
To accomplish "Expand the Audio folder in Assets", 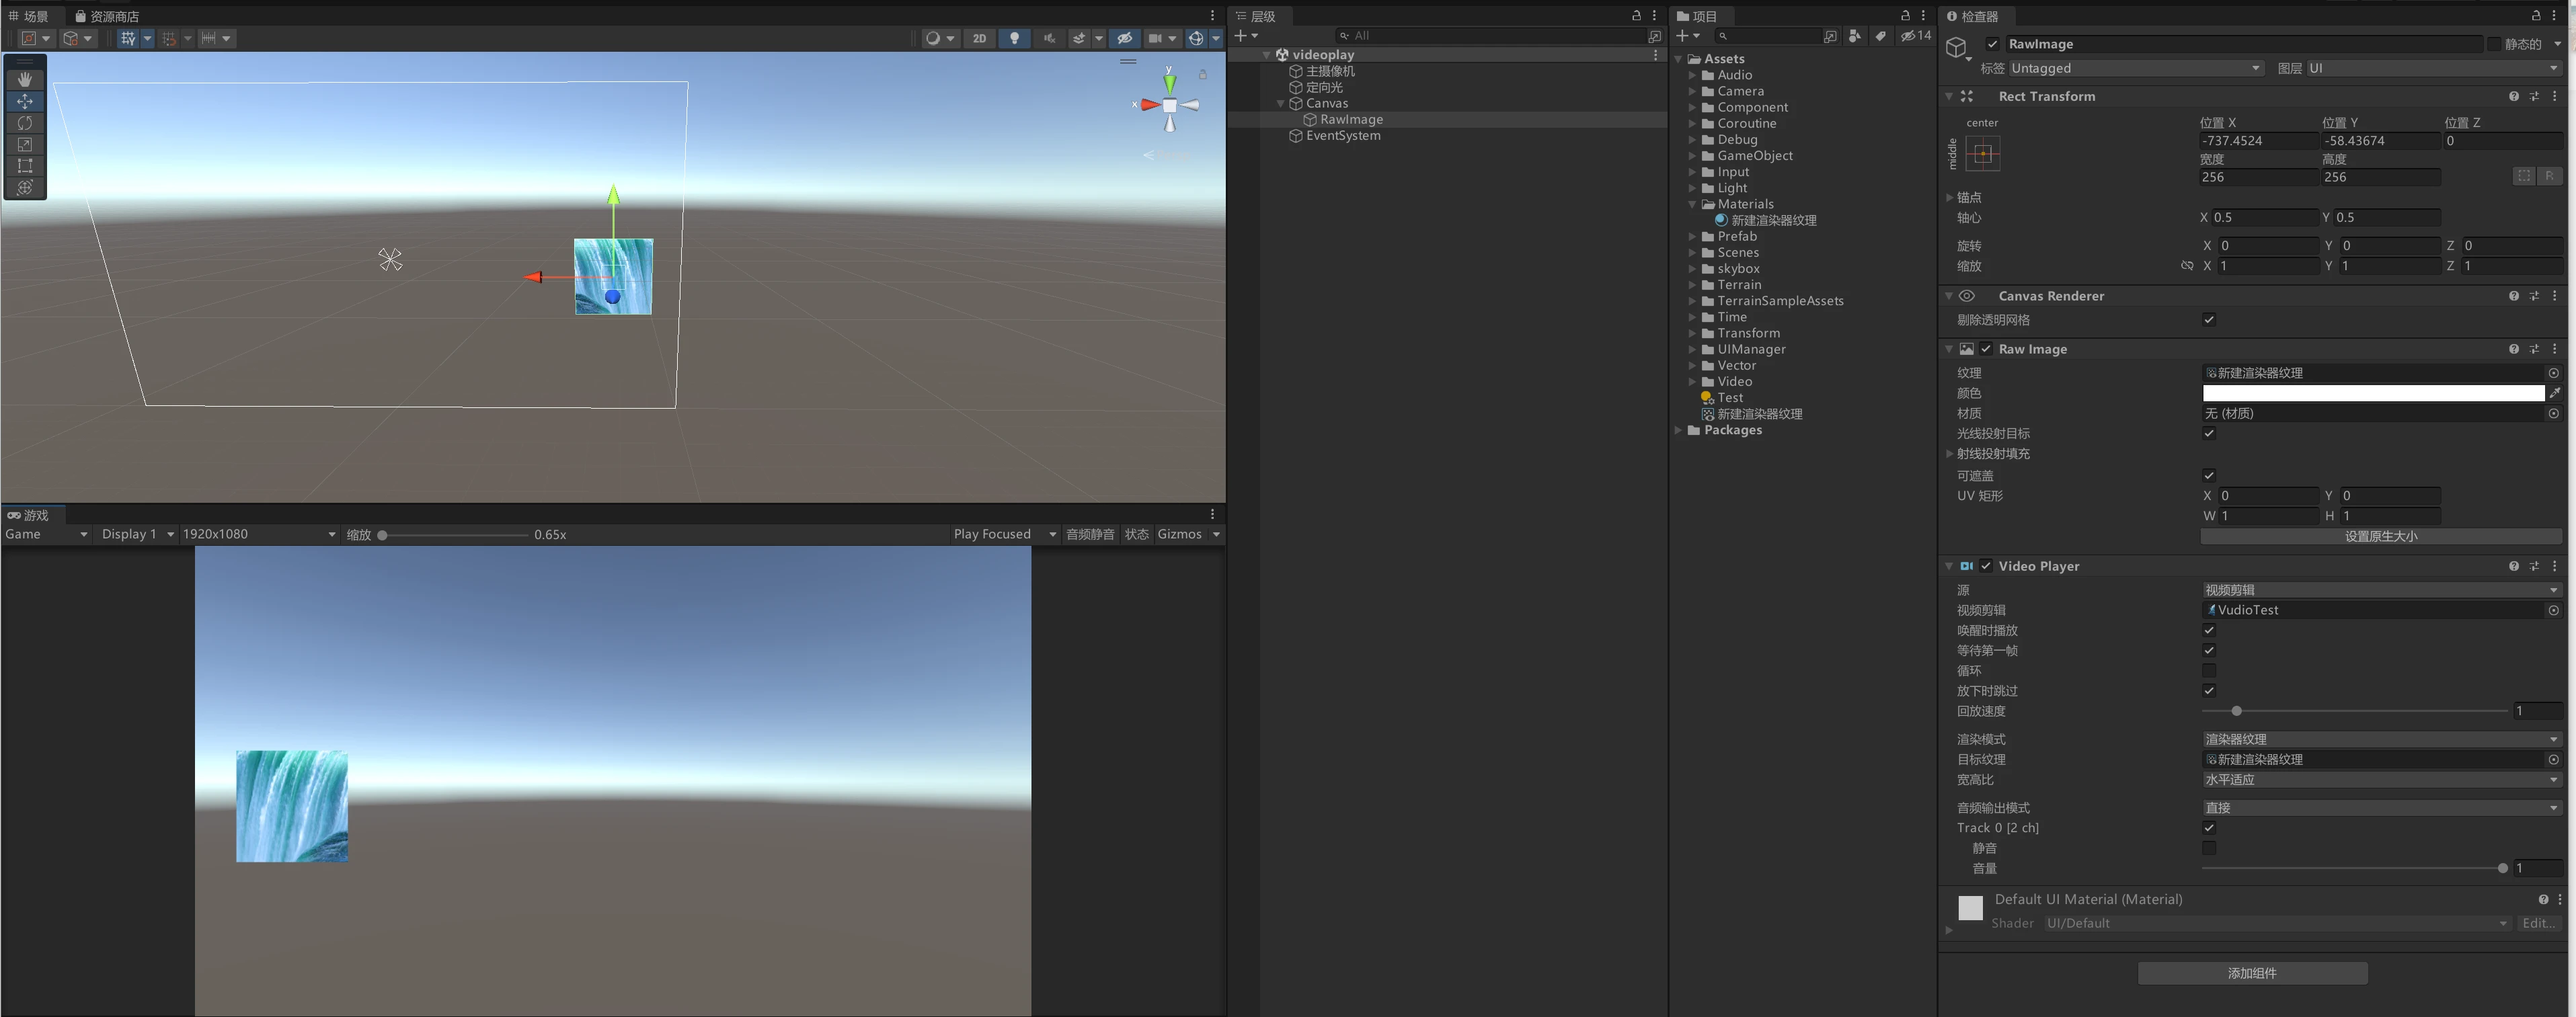I will click(x=1692, y=75).
